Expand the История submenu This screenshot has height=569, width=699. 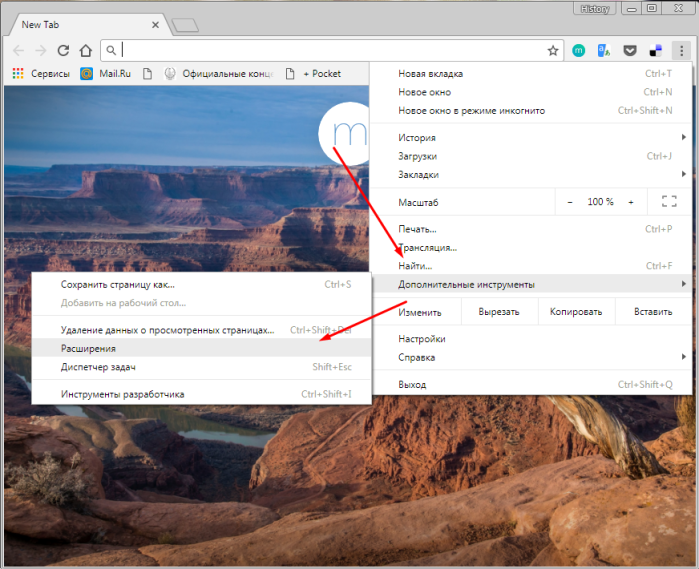tap(530, 138)
